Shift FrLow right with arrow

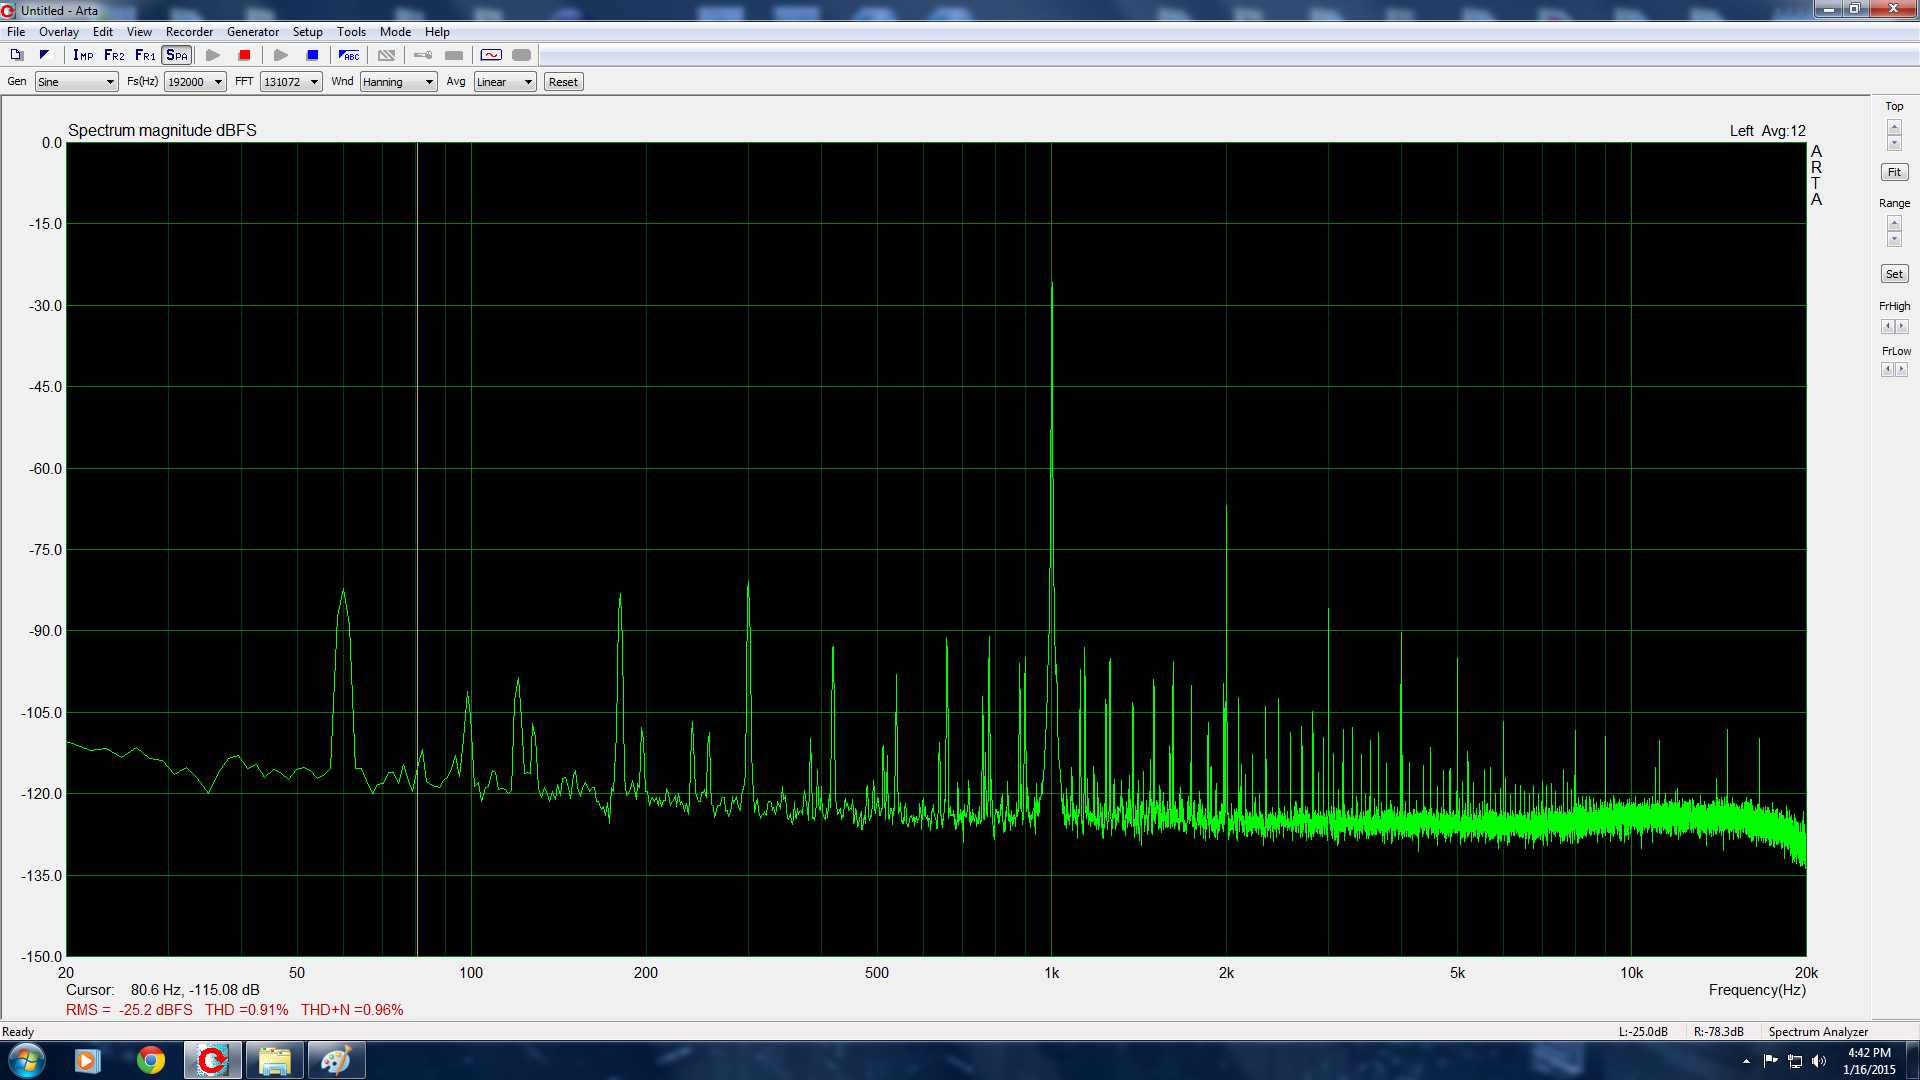[x=1902, y=370]
